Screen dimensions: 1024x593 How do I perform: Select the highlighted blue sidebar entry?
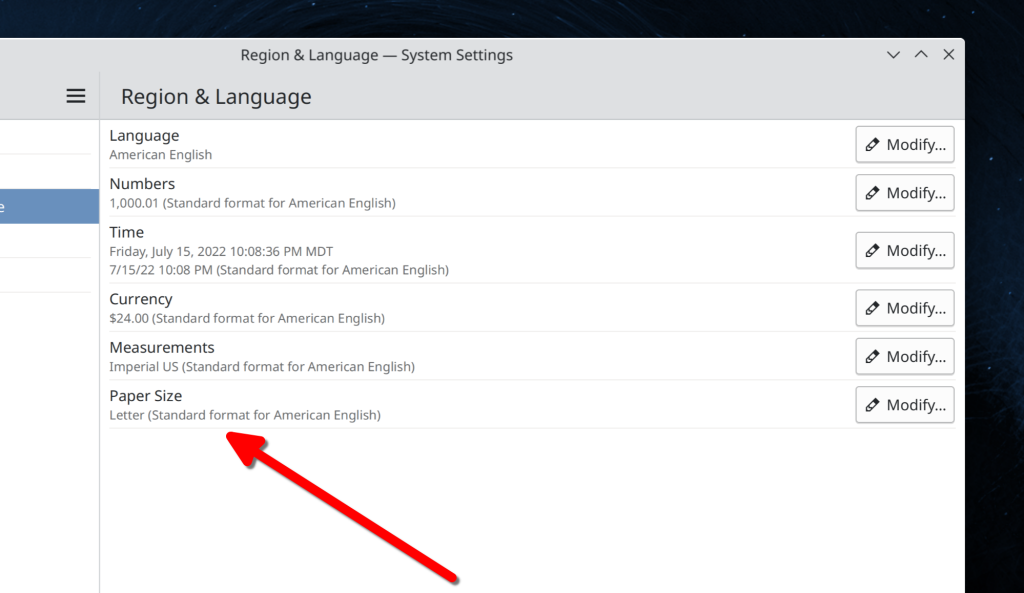(x=49, y=207)
